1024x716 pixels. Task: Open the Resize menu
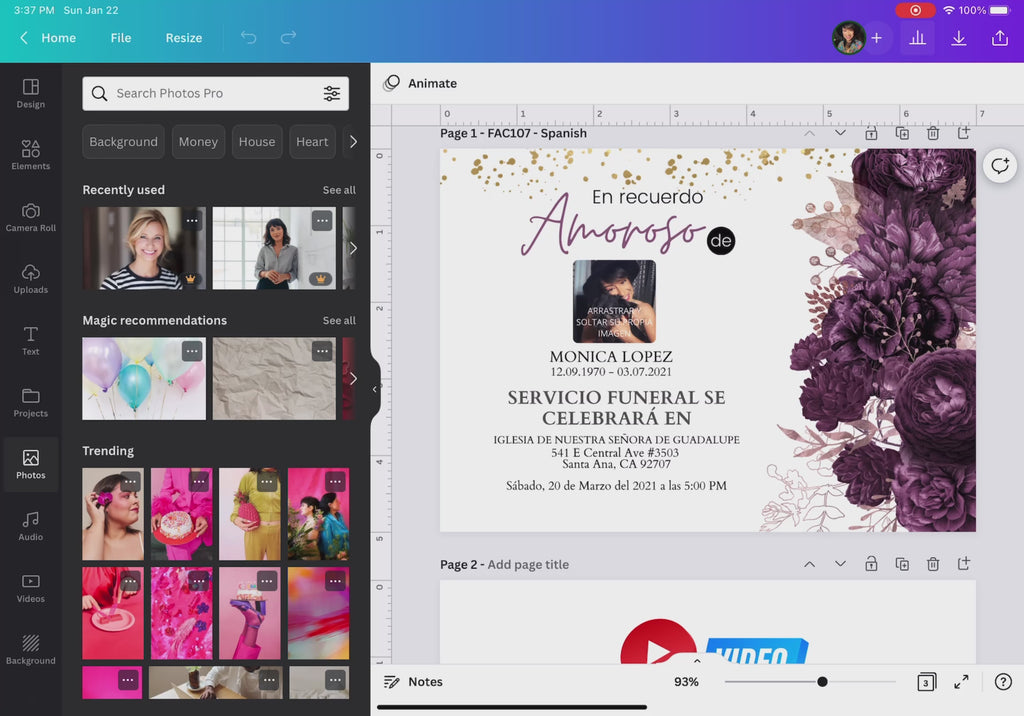click(184, 38)
